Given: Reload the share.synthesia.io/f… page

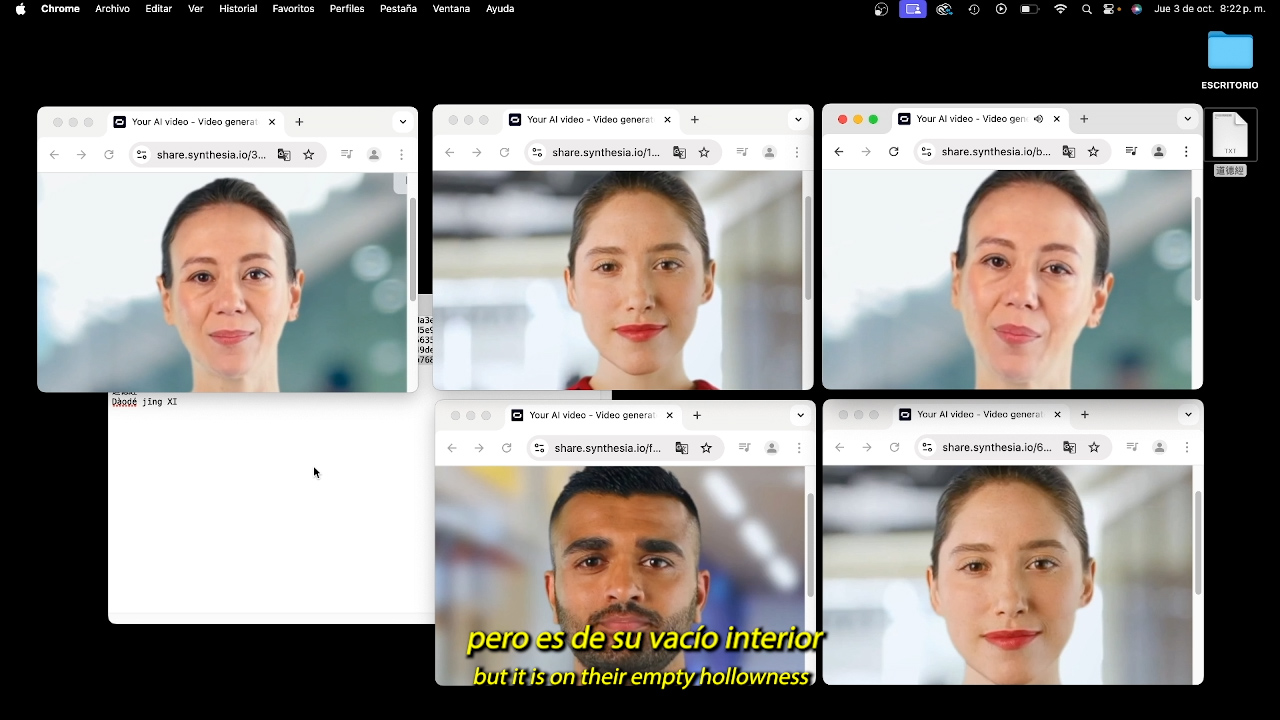Looking at the screenshot, I should click(507, 448).
